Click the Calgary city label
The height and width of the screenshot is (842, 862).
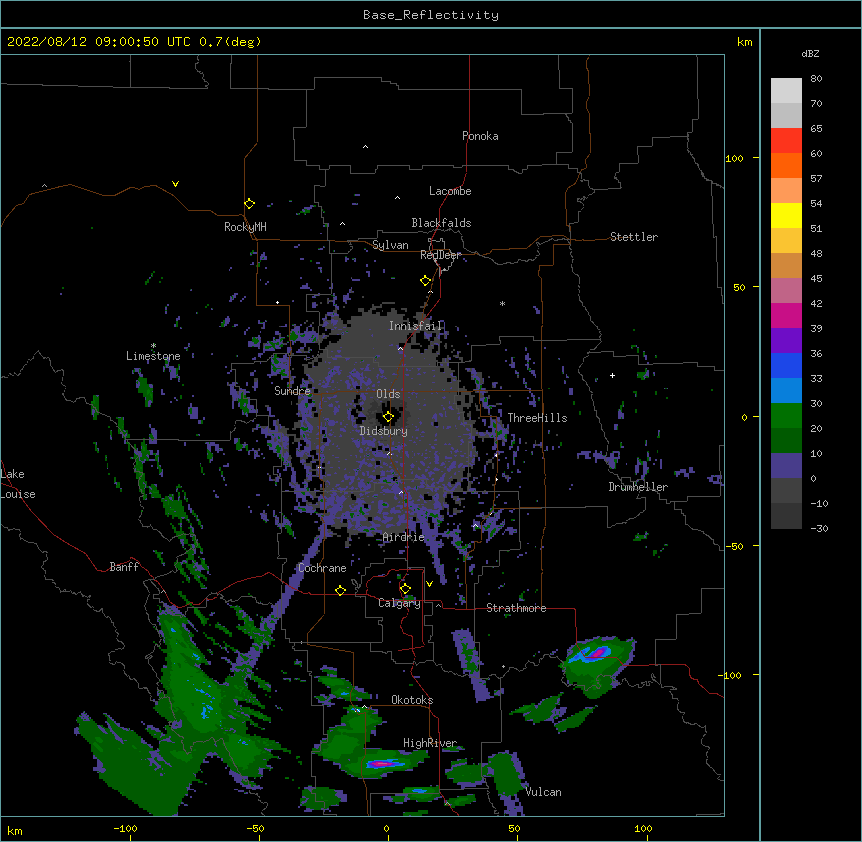pos(399,603)
